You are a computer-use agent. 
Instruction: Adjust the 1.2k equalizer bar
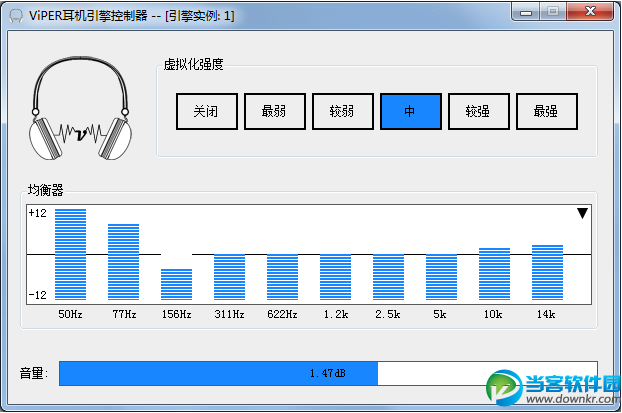point(336,277)
